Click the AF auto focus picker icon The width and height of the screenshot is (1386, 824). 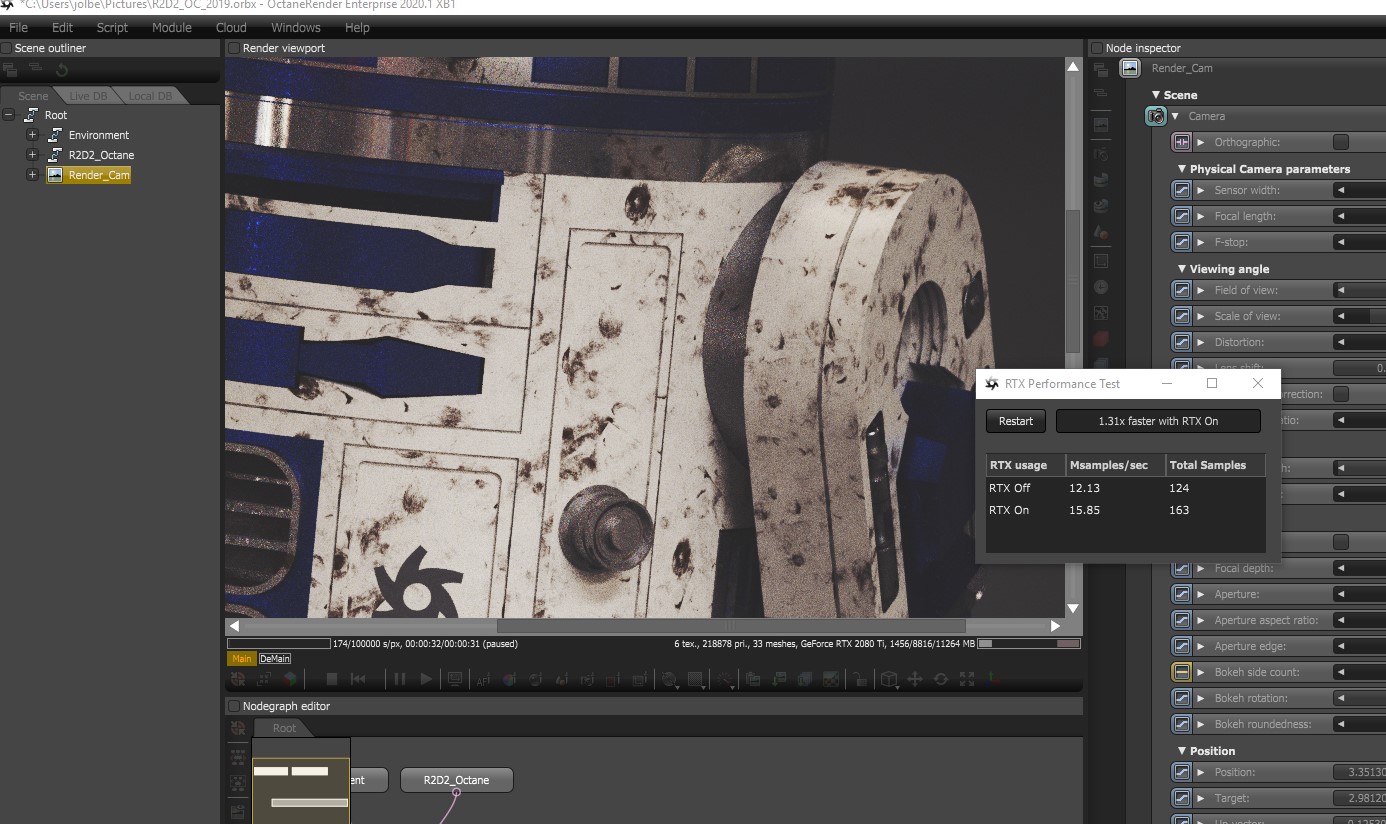[483, 680]
